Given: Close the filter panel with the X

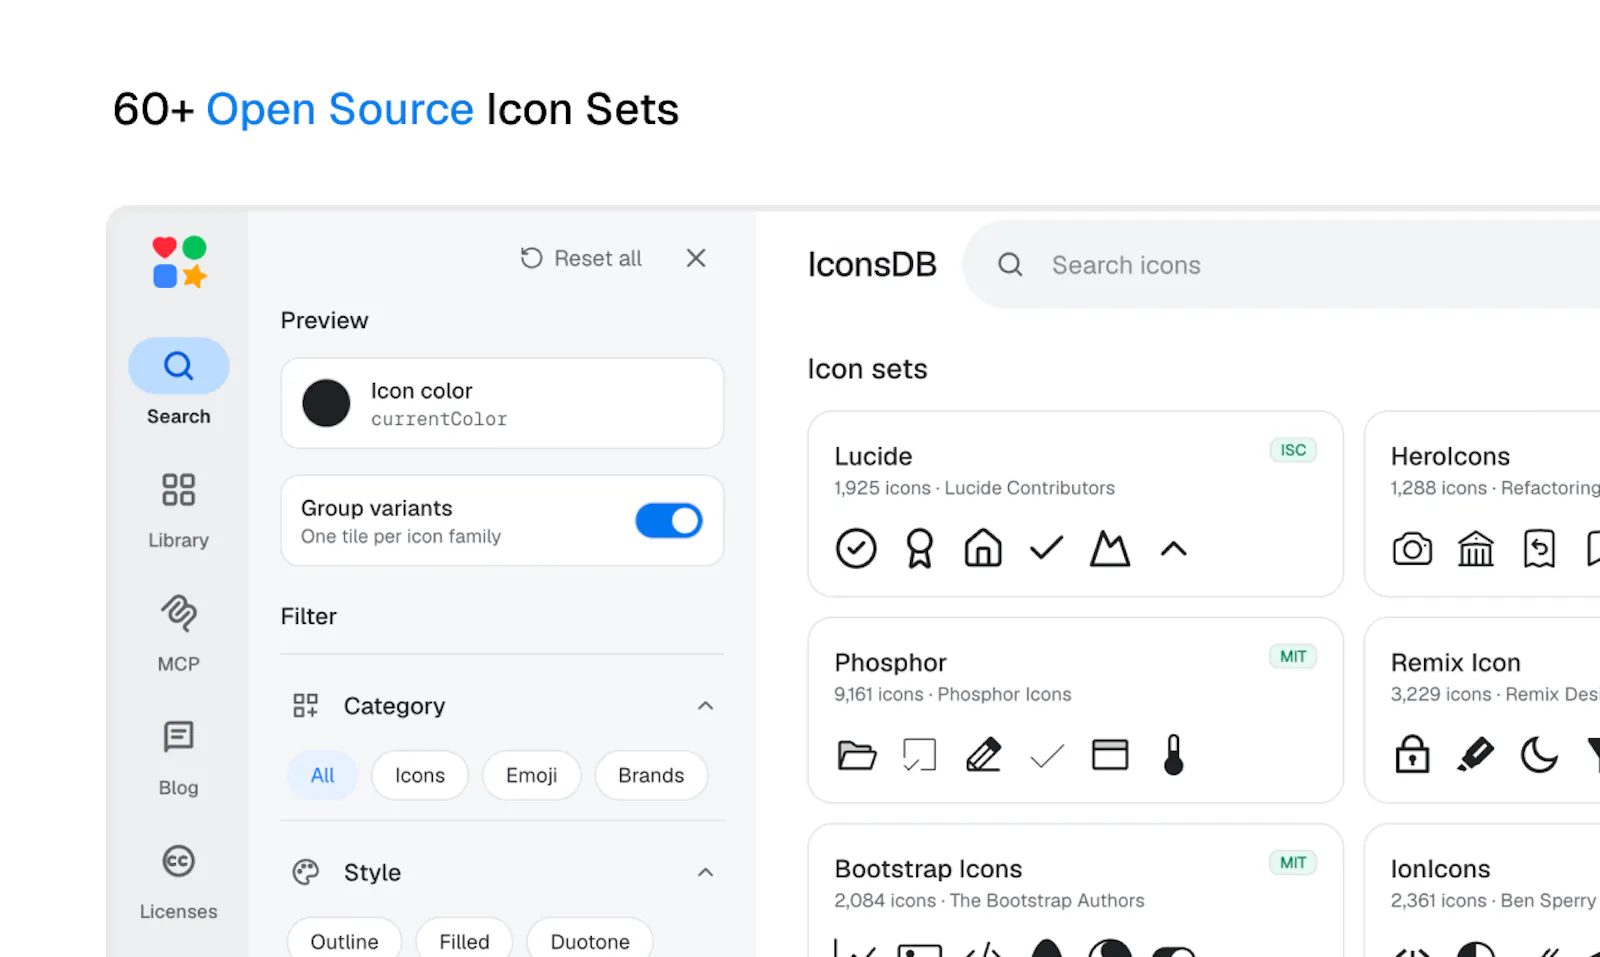Looking at the screenshot, I should point(696,258).
